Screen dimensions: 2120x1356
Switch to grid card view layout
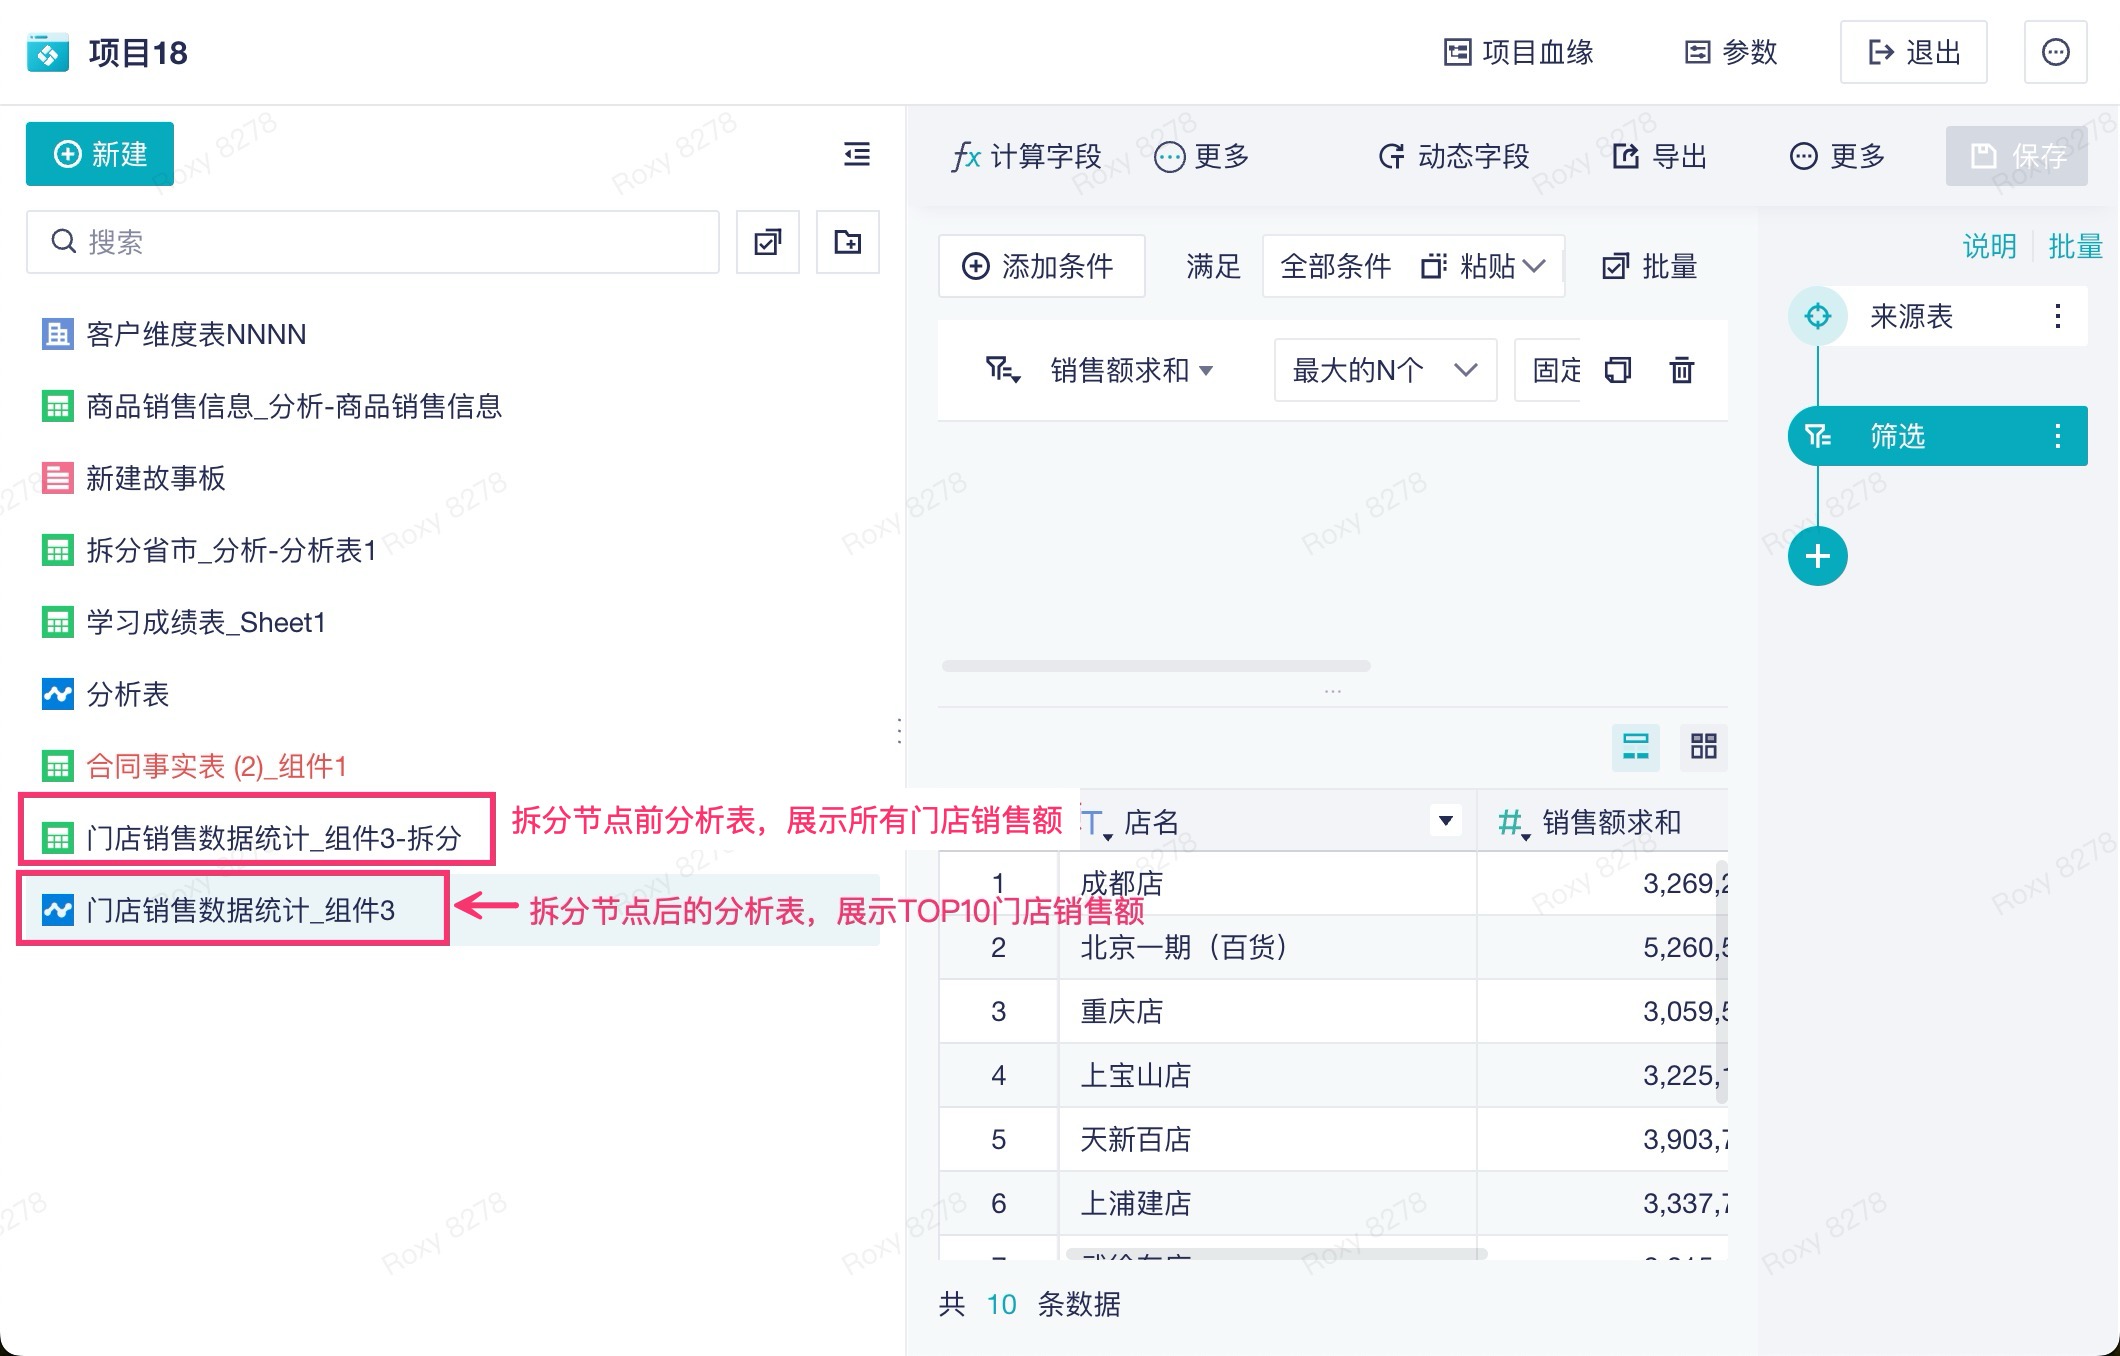1703,746
